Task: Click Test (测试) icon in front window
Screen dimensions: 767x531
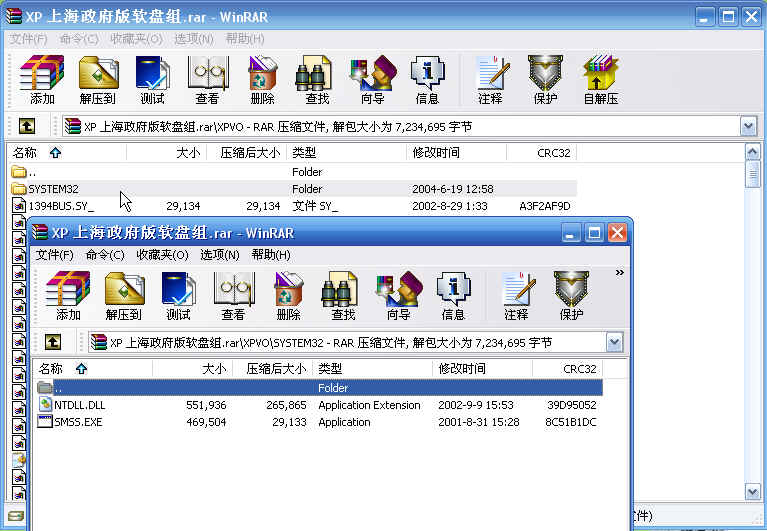Action: tap(178, 296)
